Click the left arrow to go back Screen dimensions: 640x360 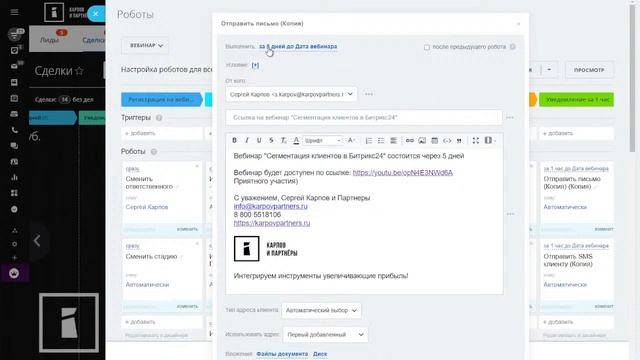(37, 240)
